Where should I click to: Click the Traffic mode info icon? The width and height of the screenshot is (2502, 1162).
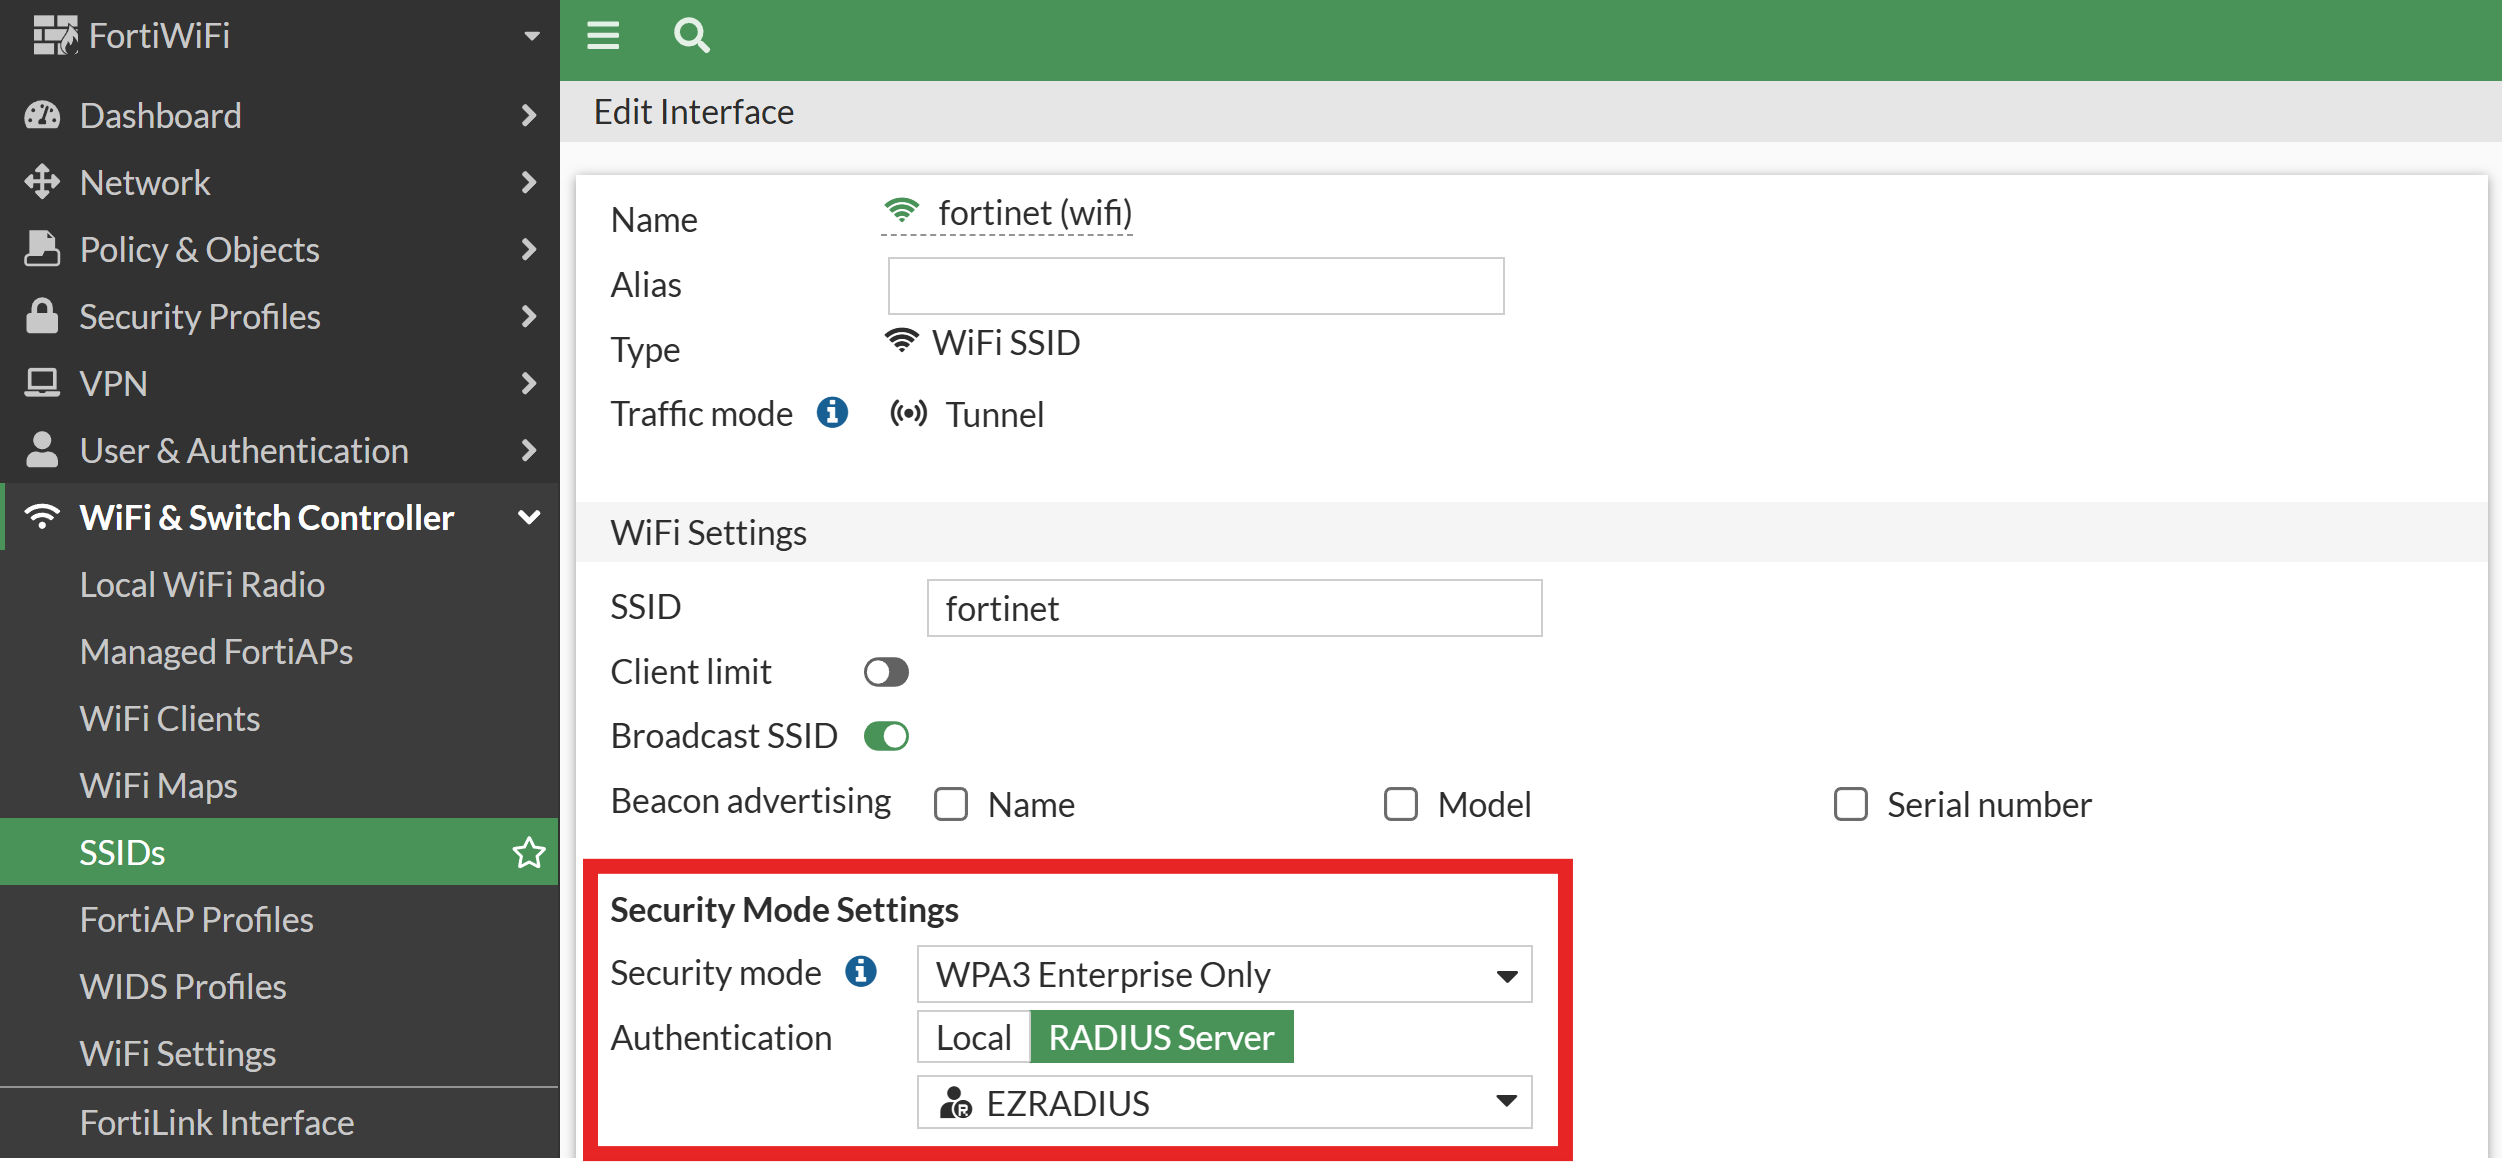(x=832, y=412)
